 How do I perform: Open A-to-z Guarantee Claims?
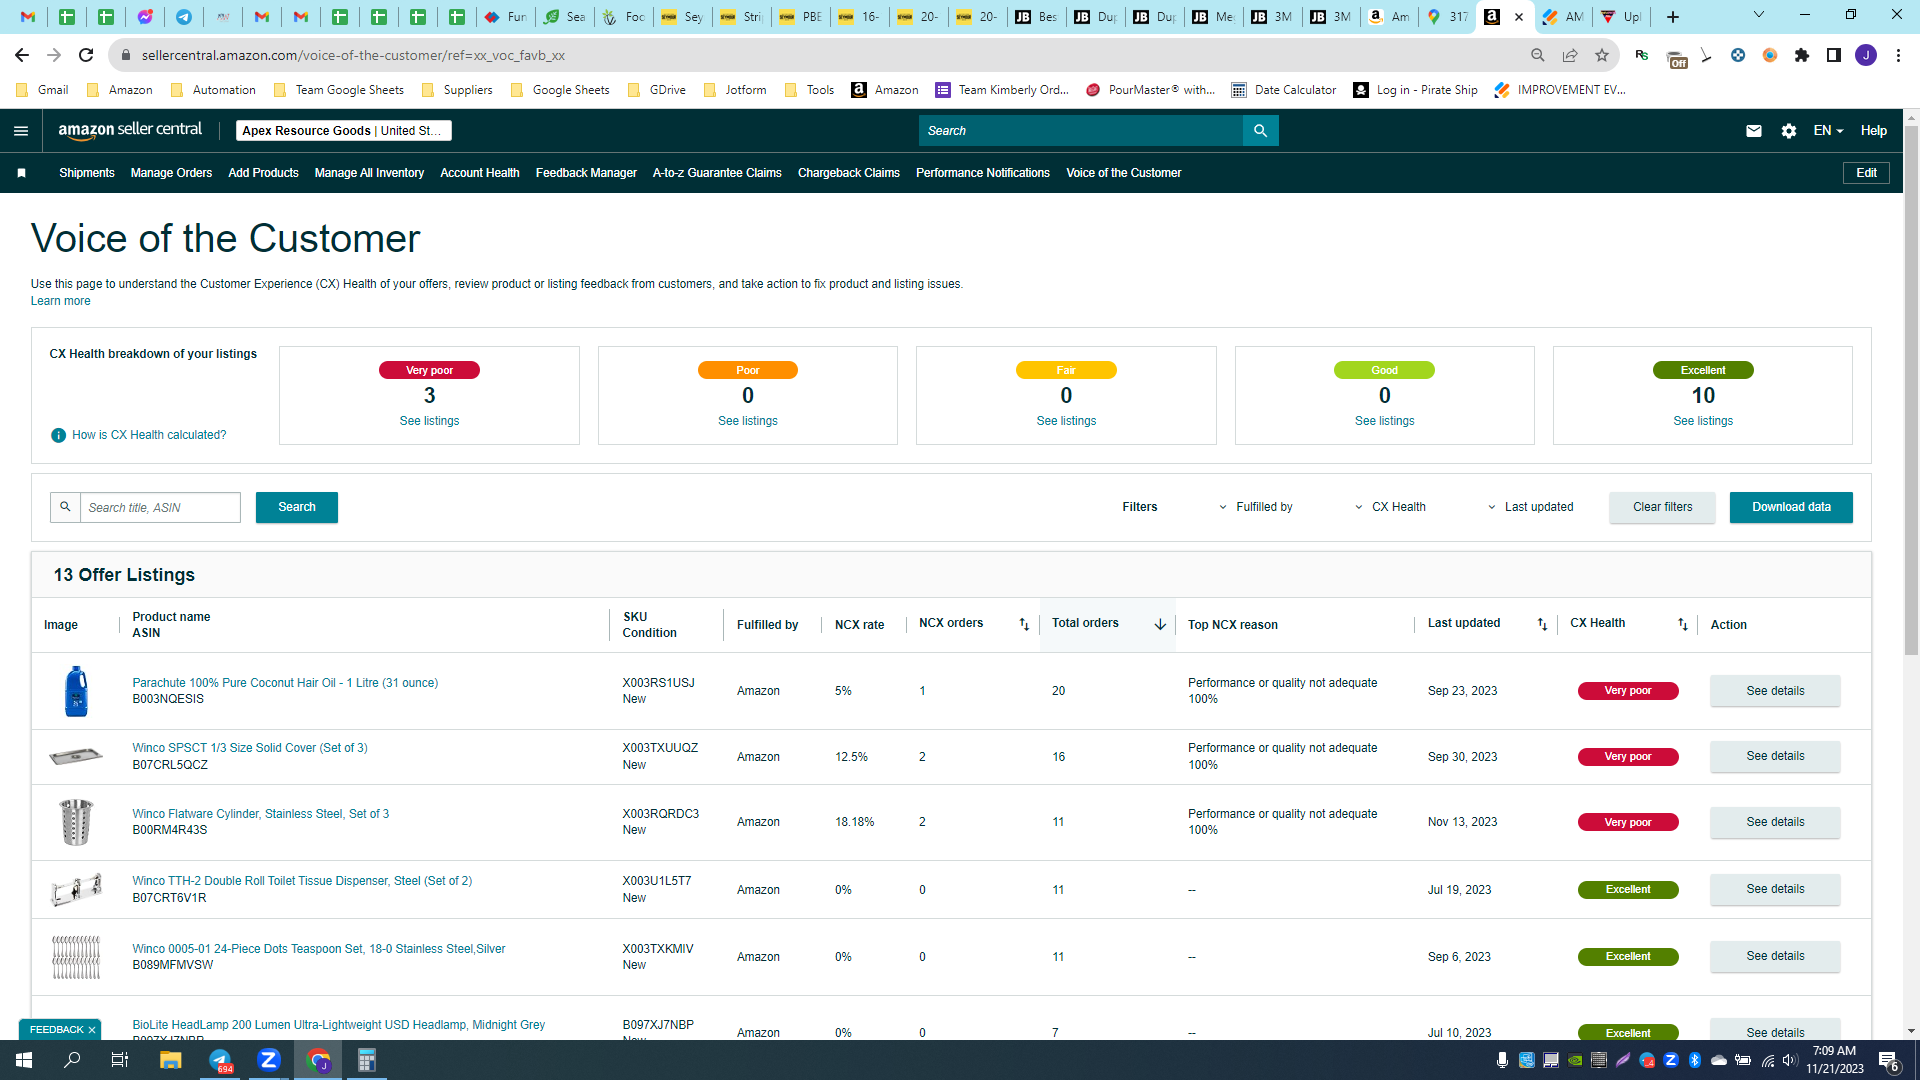[x=717, y=173]
